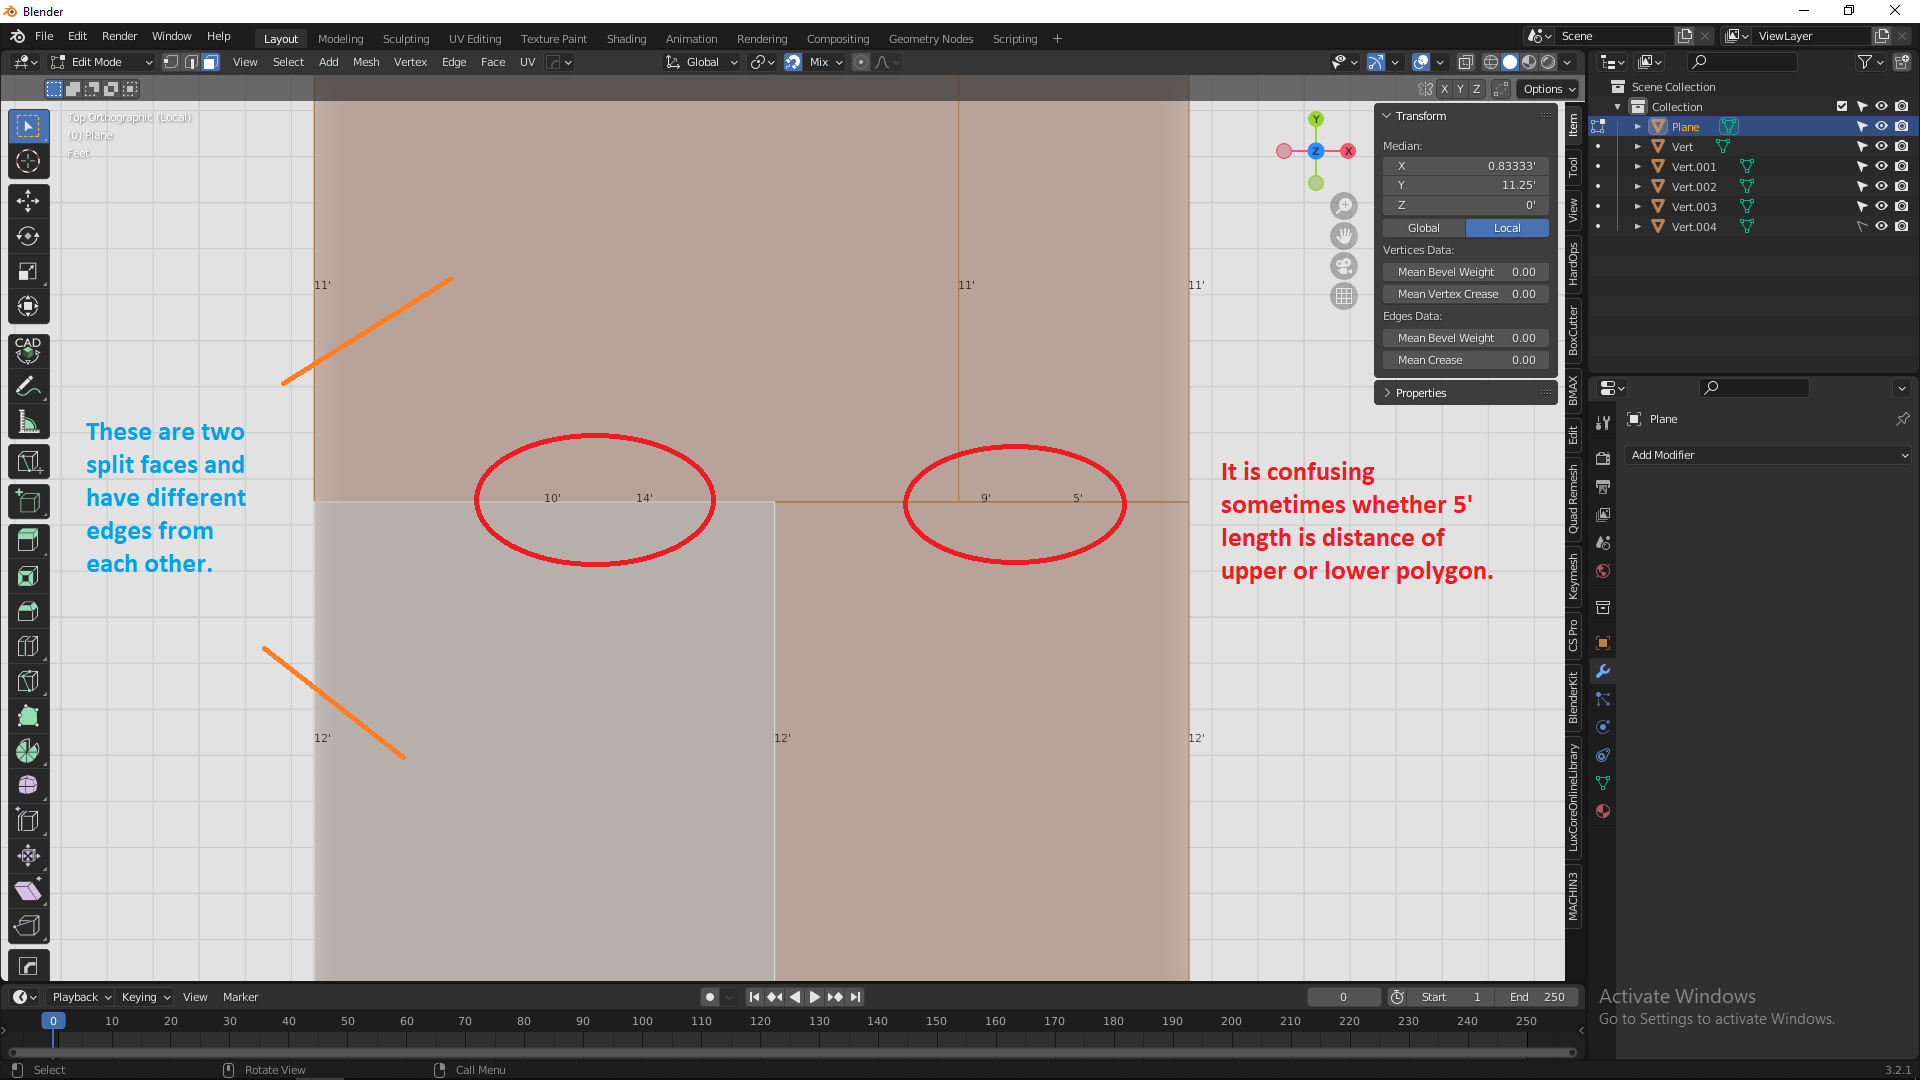Screen dimensions: 1920x1080
Task: Click the Median X value field
Action: point(1466,166)
